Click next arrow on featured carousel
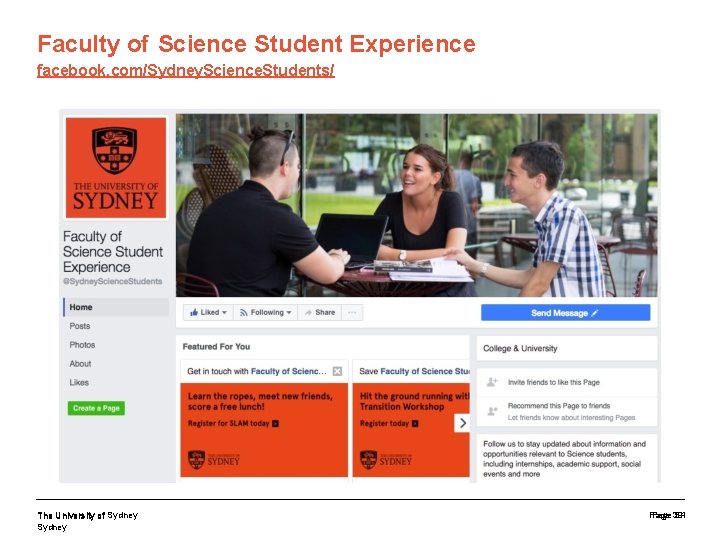 coord(462,423)
